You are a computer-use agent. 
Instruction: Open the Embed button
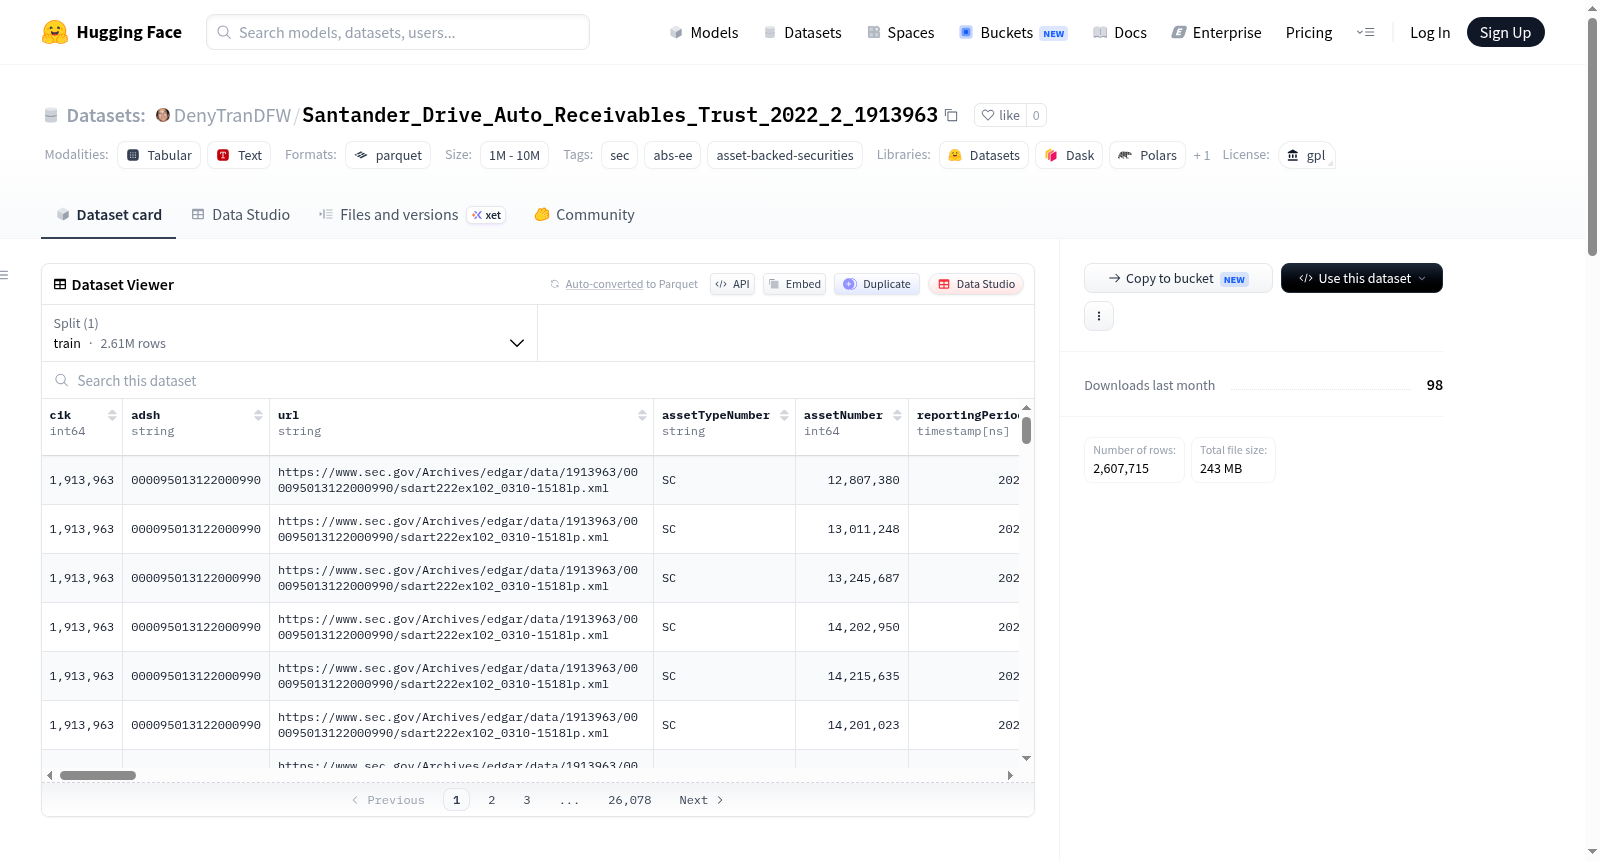(x=794, y=284)
